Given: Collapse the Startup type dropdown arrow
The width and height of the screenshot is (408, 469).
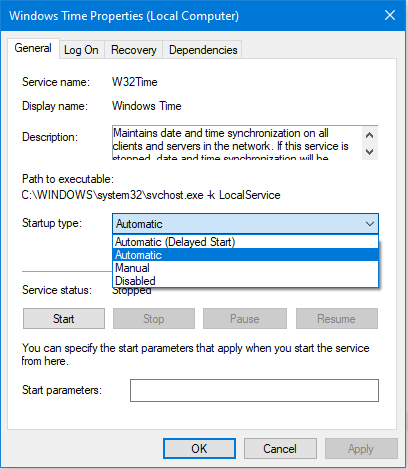Looking at the screenshot, I should [x=369, y=224].
